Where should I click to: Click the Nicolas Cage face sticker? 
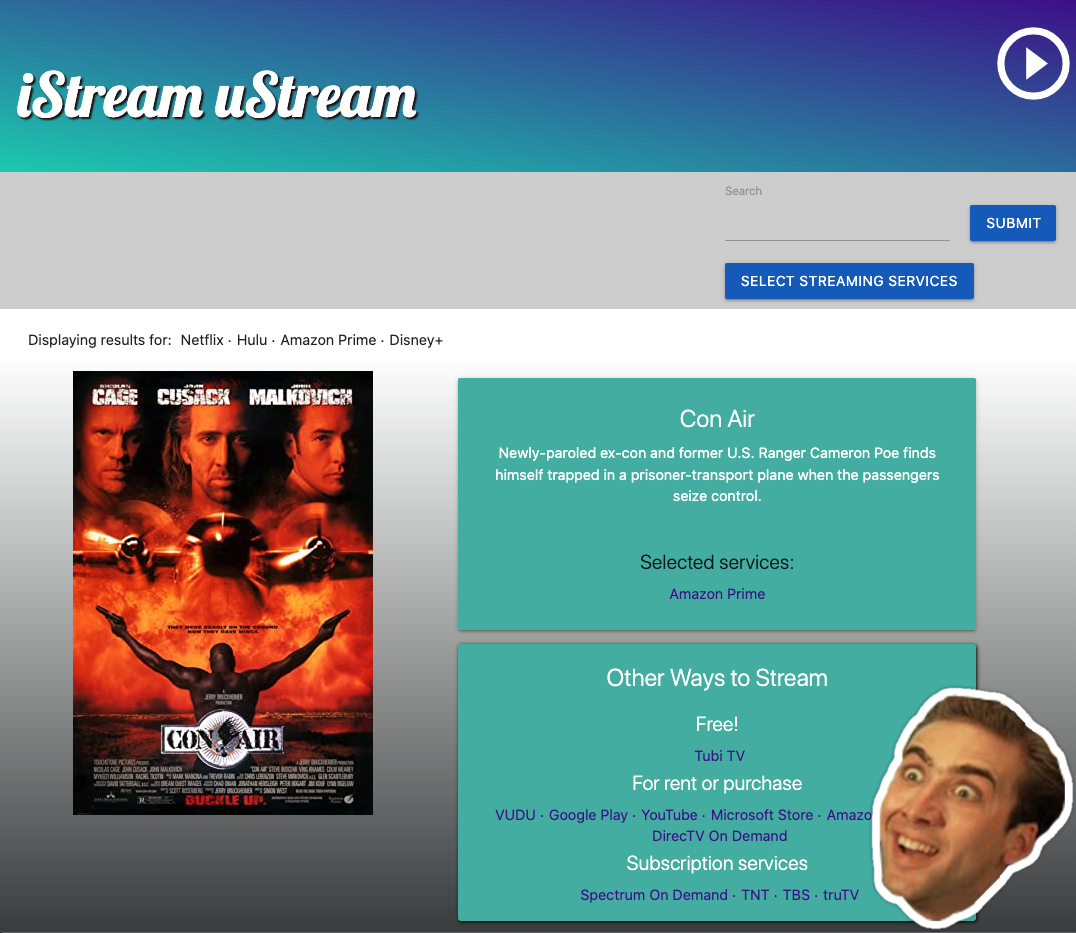967,805
